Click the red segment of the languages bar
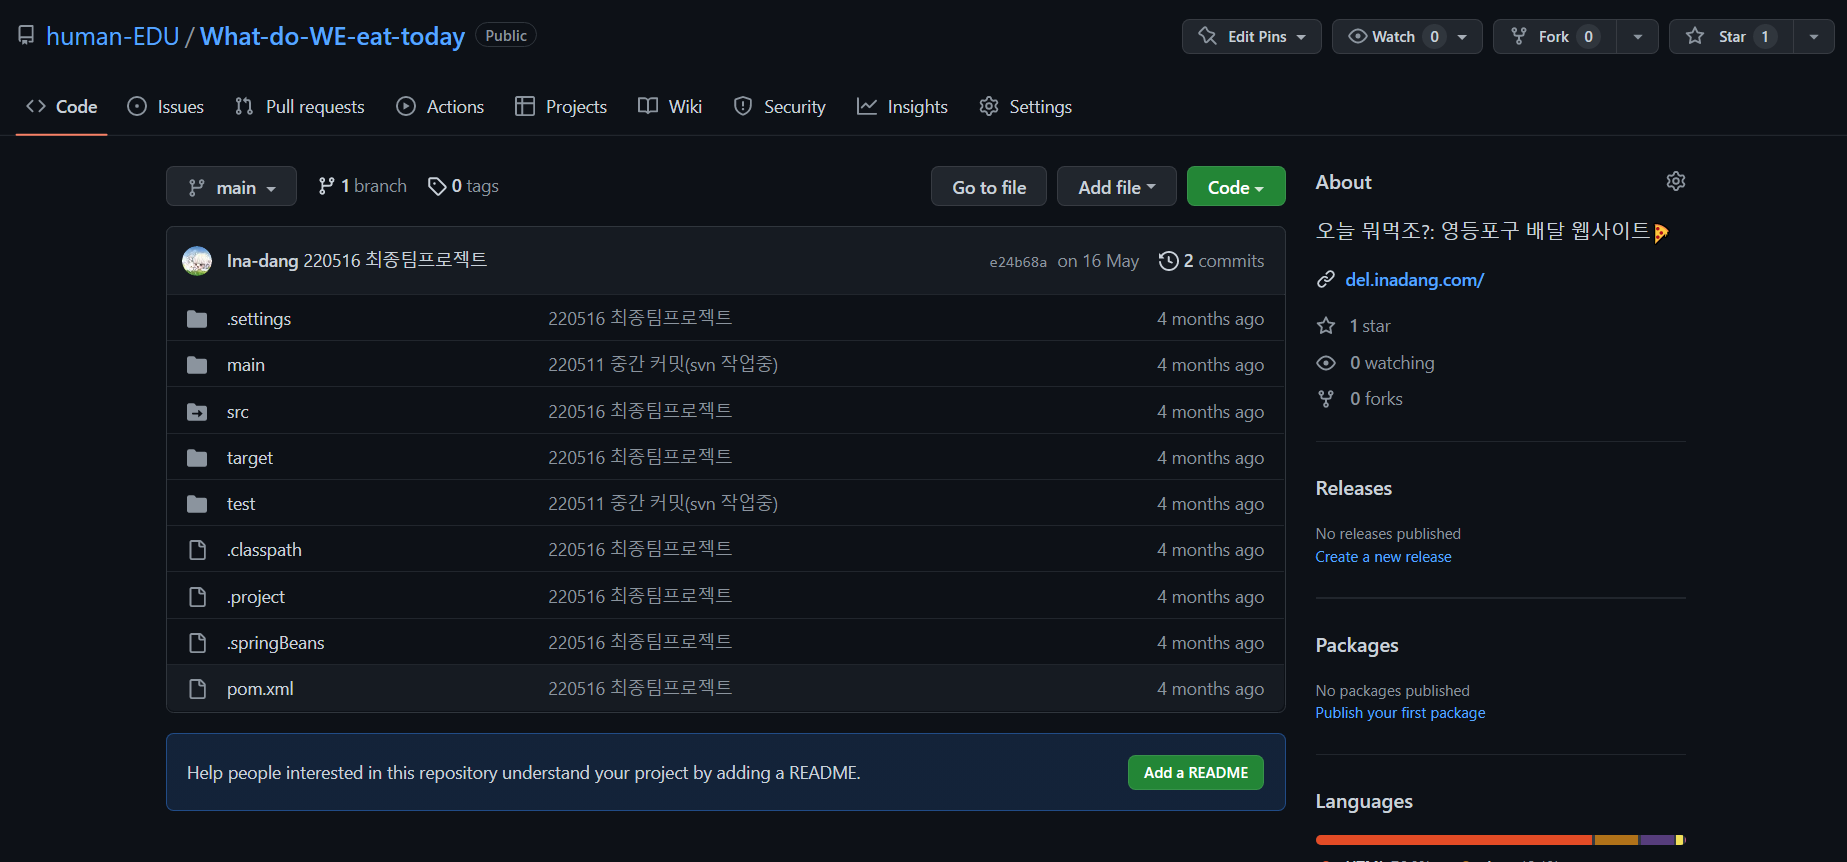The image size is (1847, 862). [1454, 840]
